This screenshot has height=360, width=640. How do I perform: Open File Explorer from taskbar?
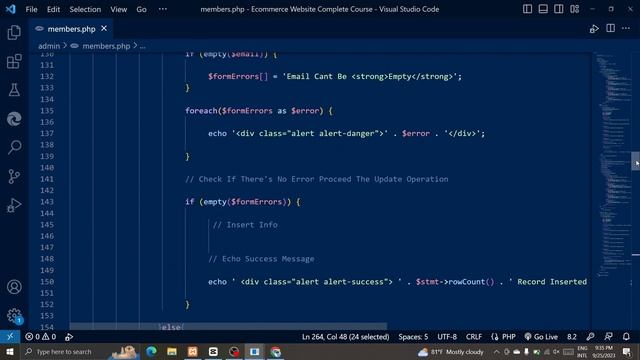[x=172, y=351]
